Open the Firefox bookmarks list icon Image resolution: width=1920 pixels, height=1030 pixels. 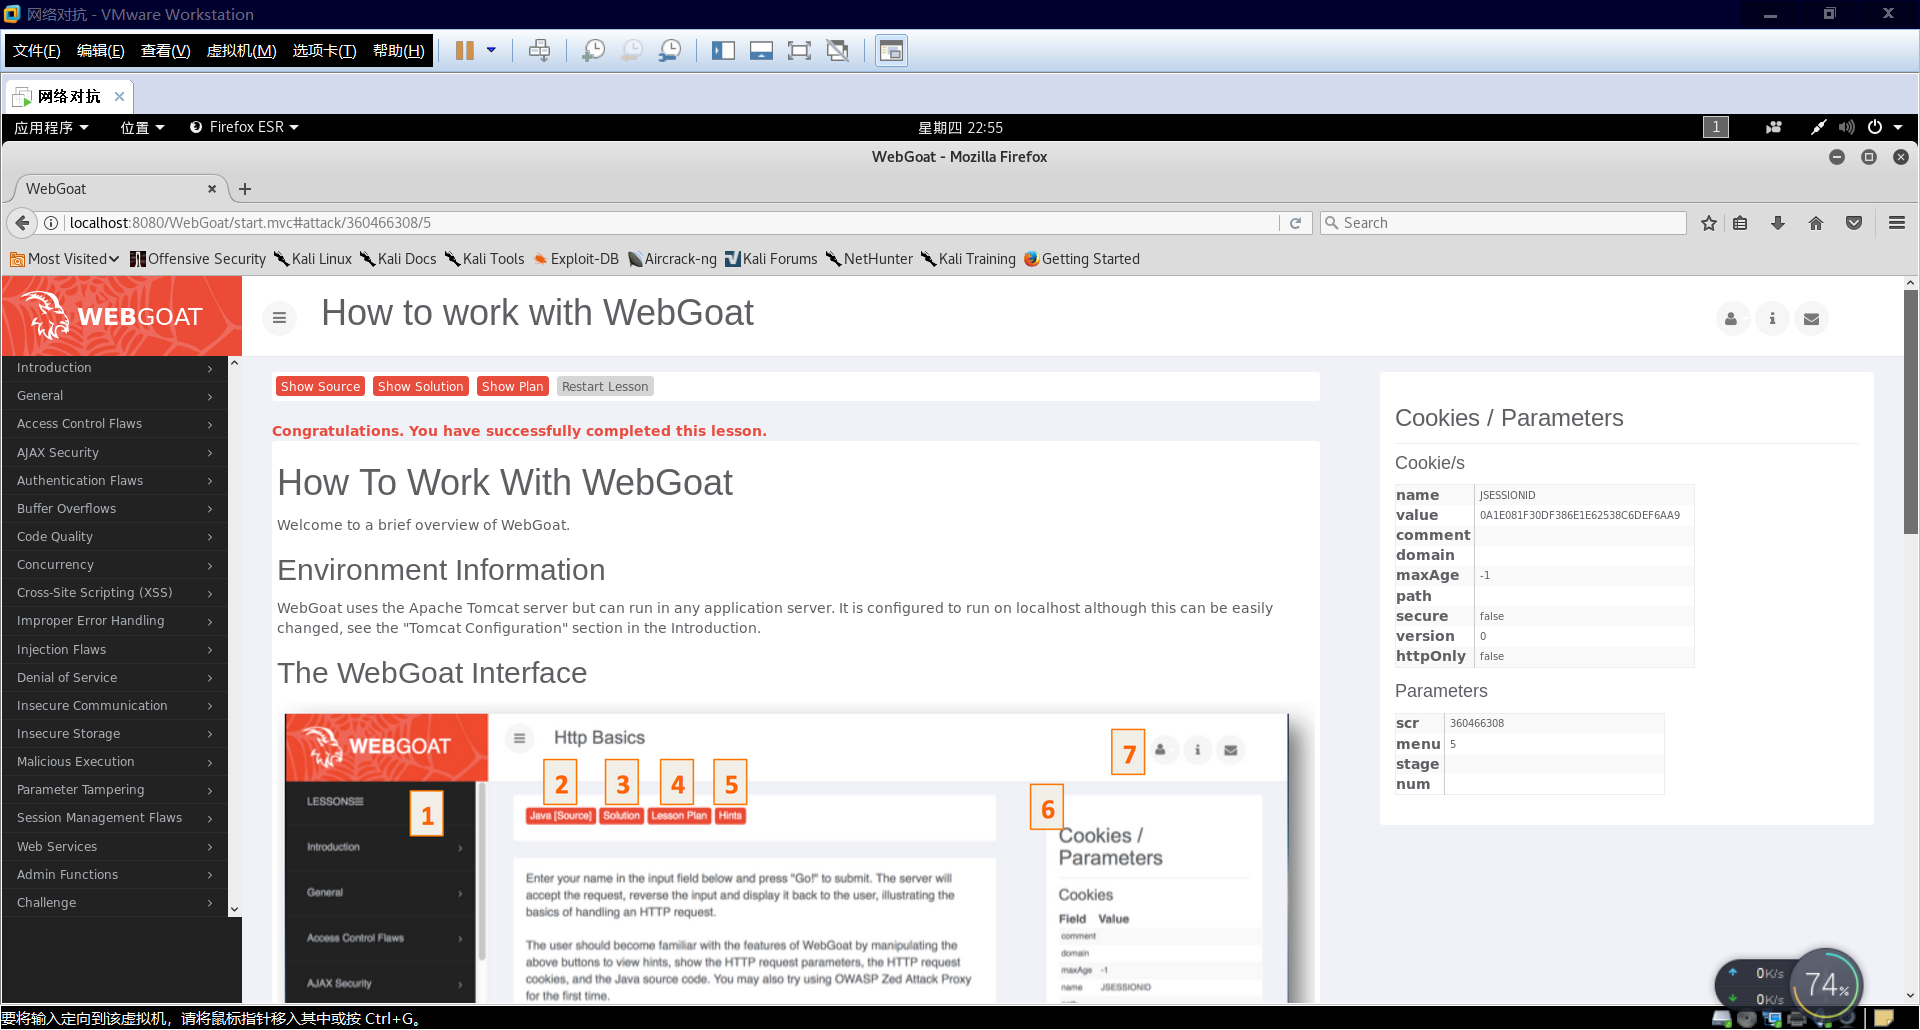[1740, 223]
